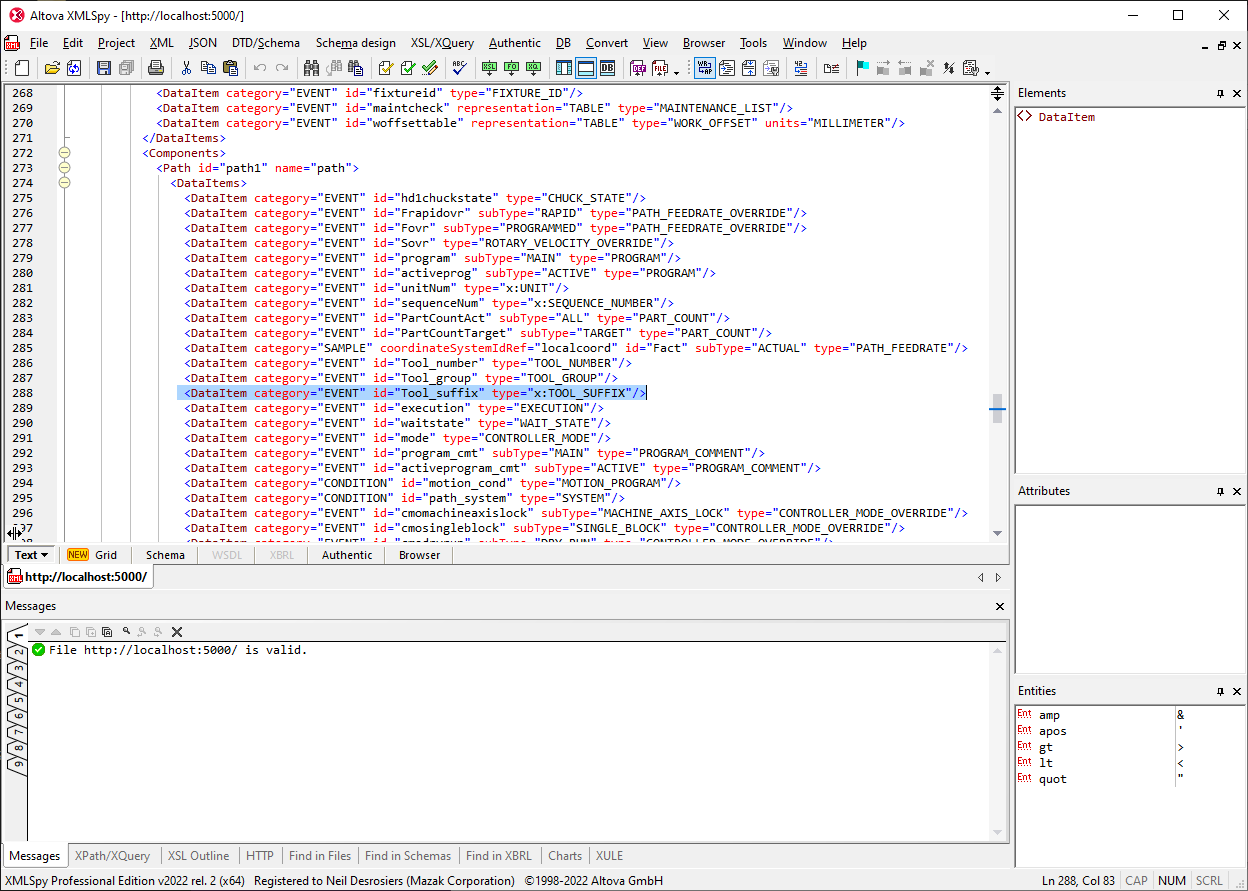Click 'File http://localhost:5000/ is valid.' message
The height and width of the screenshot is (891, 1248).
point(178,650)
